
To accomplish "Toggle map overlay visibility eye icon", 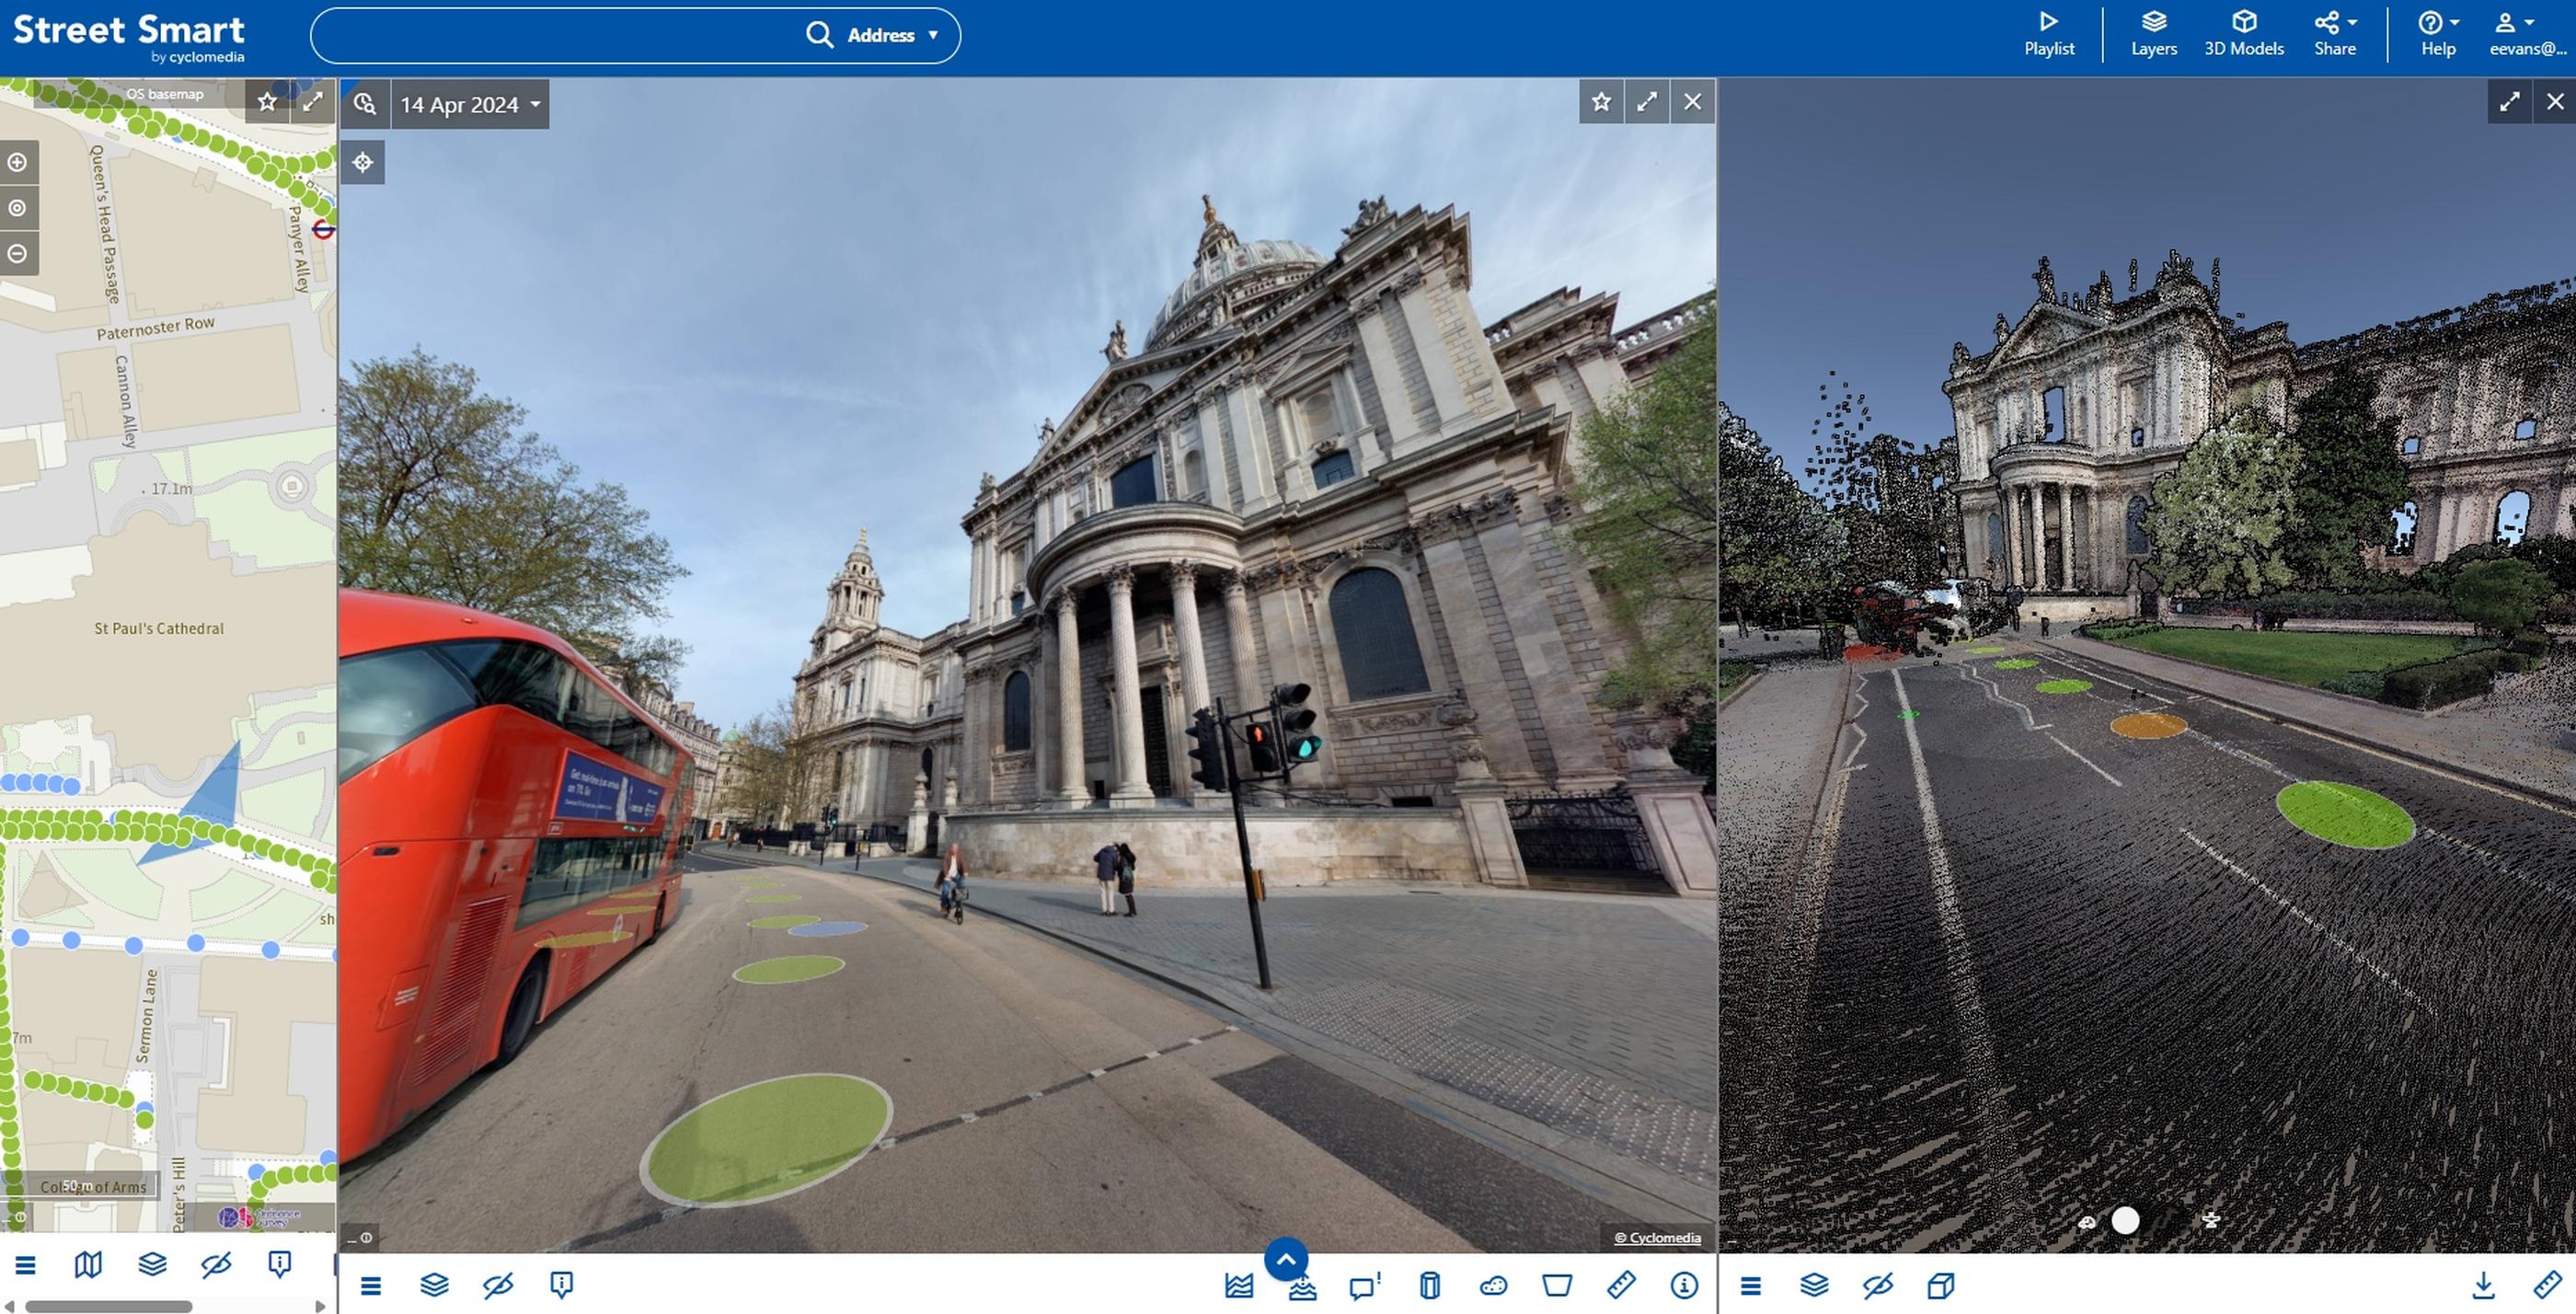I will [x=216, y=1265].
